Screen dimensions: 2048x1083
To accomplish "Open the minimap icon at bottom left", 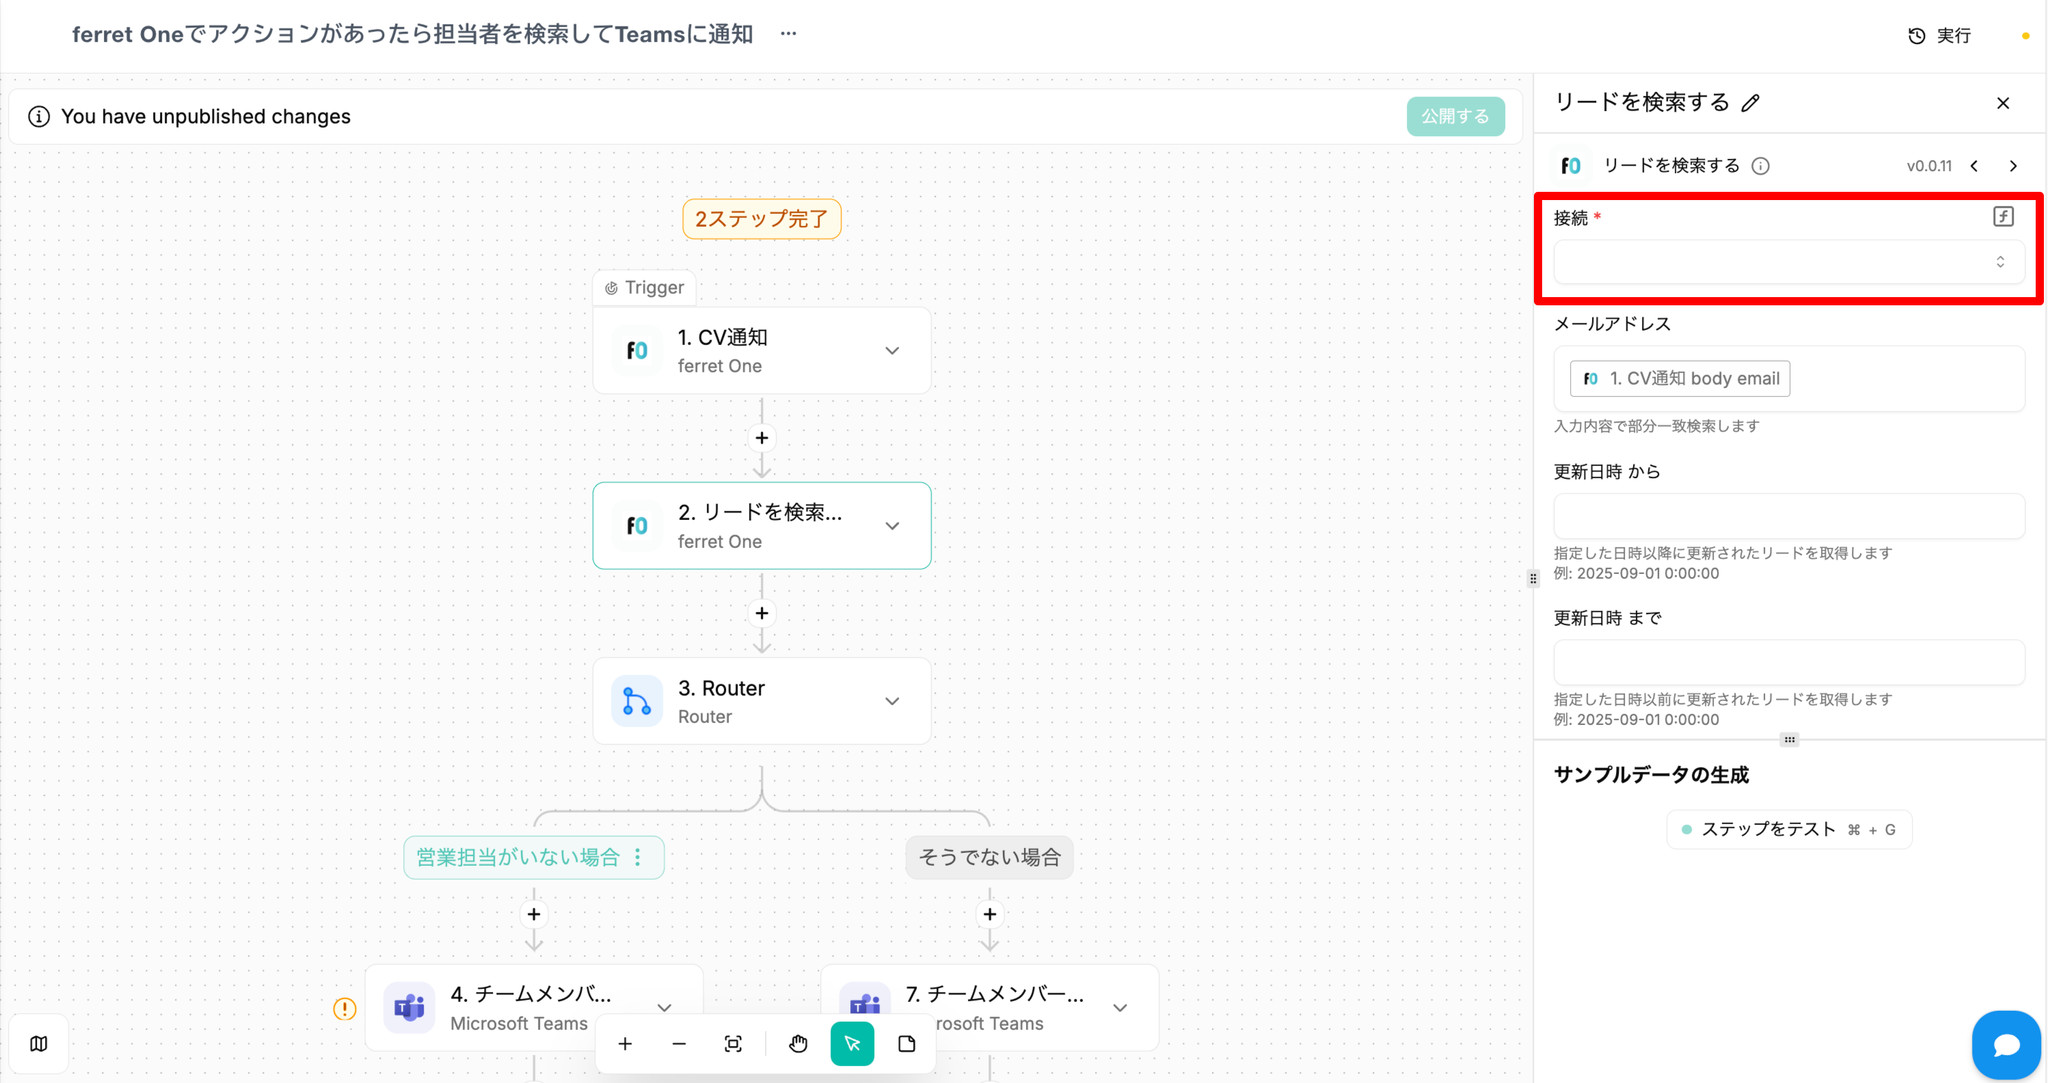I will (x=39, y=1044).
